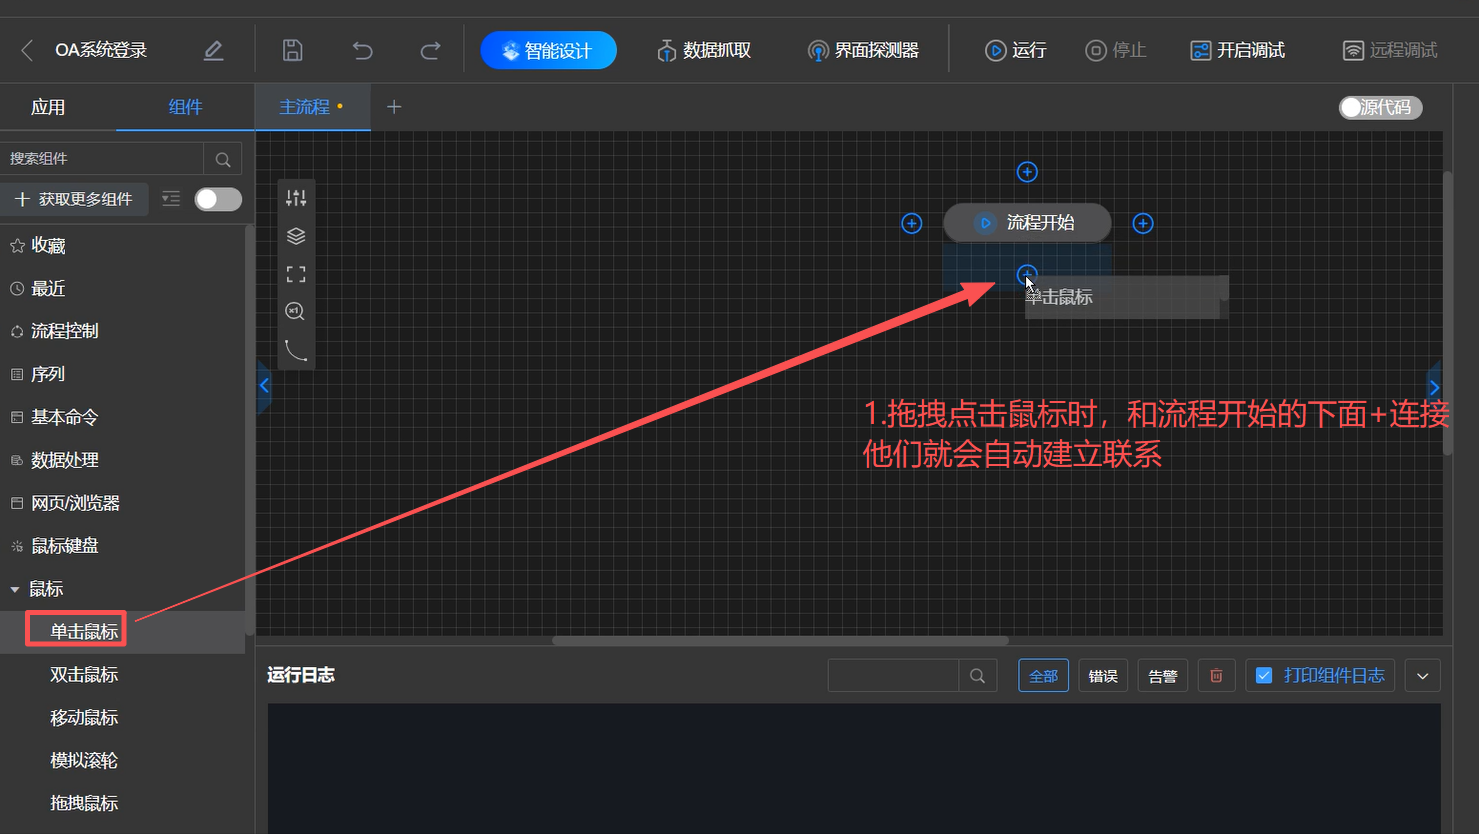The width and height of the screenshot is (1479, 834).
Task: Add a new flow tab with plus
Action: pyautogui.click(x=394, y=107)
